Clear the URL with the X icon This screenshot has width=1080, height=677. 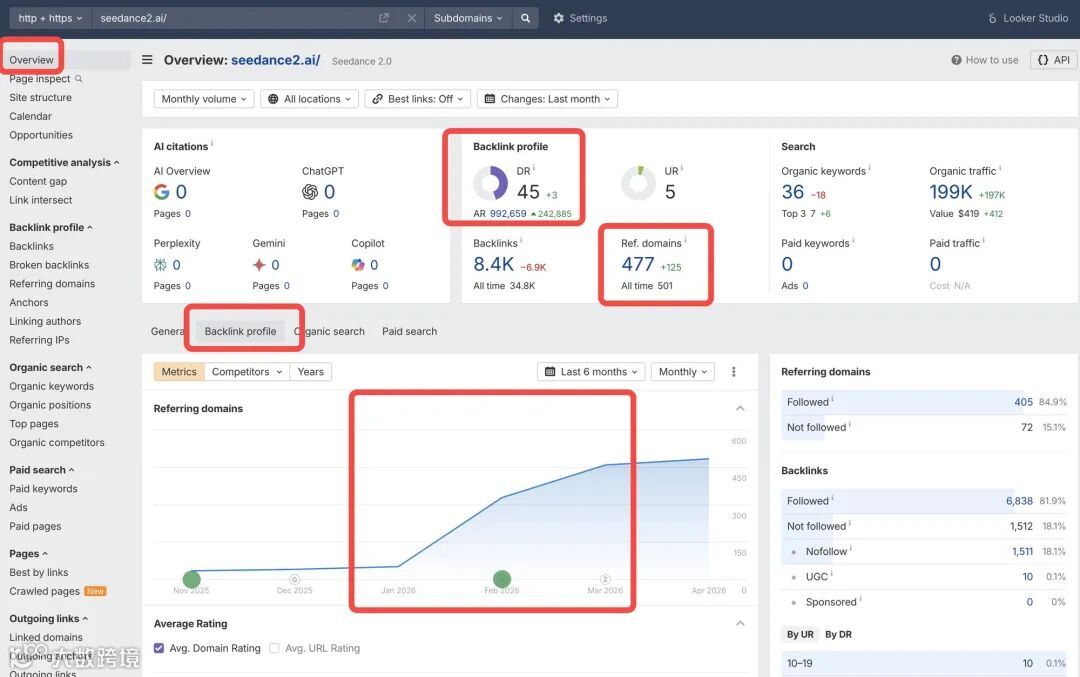click(411, 19)
